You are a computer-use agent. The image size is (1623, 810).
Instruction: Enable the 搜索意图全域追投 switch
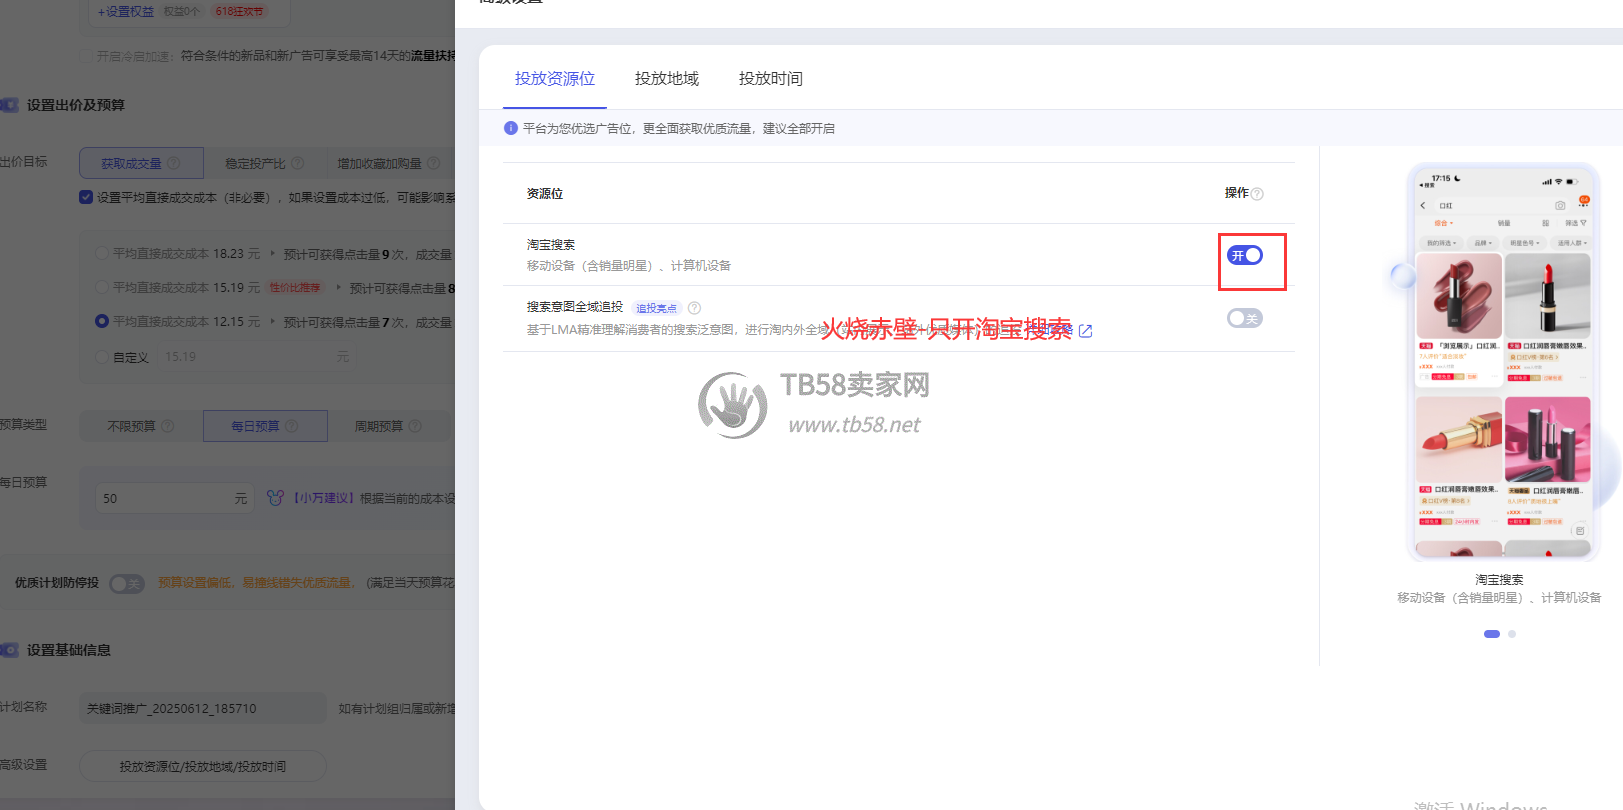[x=1245, y=318]
